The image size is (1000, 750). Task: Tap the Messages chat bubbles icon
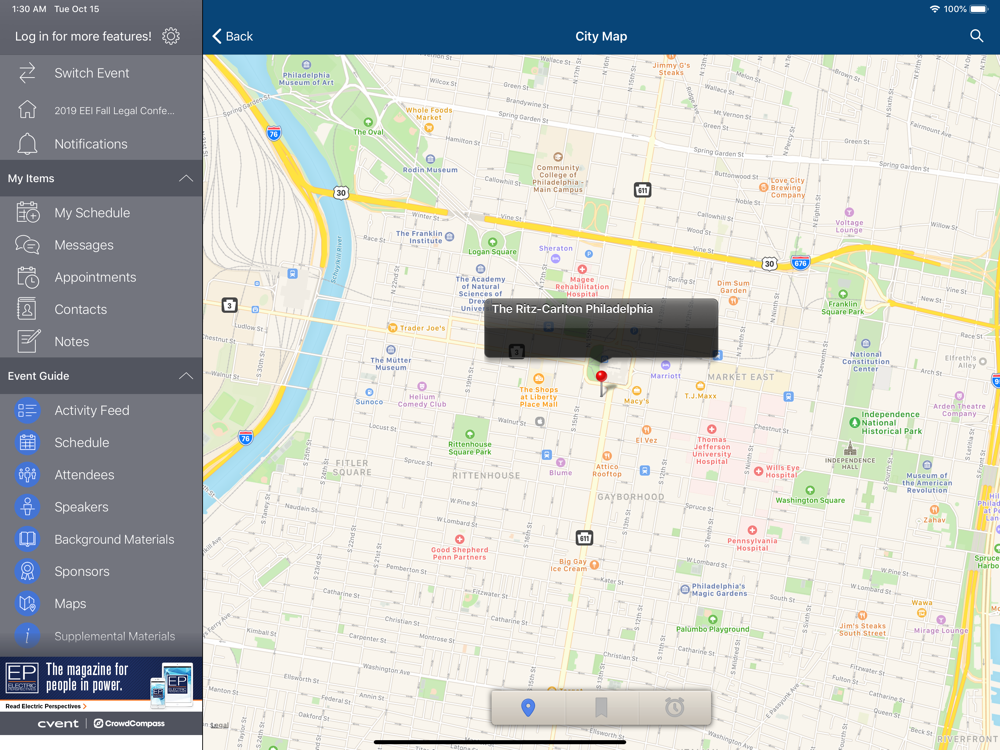[x=27, y=245]
